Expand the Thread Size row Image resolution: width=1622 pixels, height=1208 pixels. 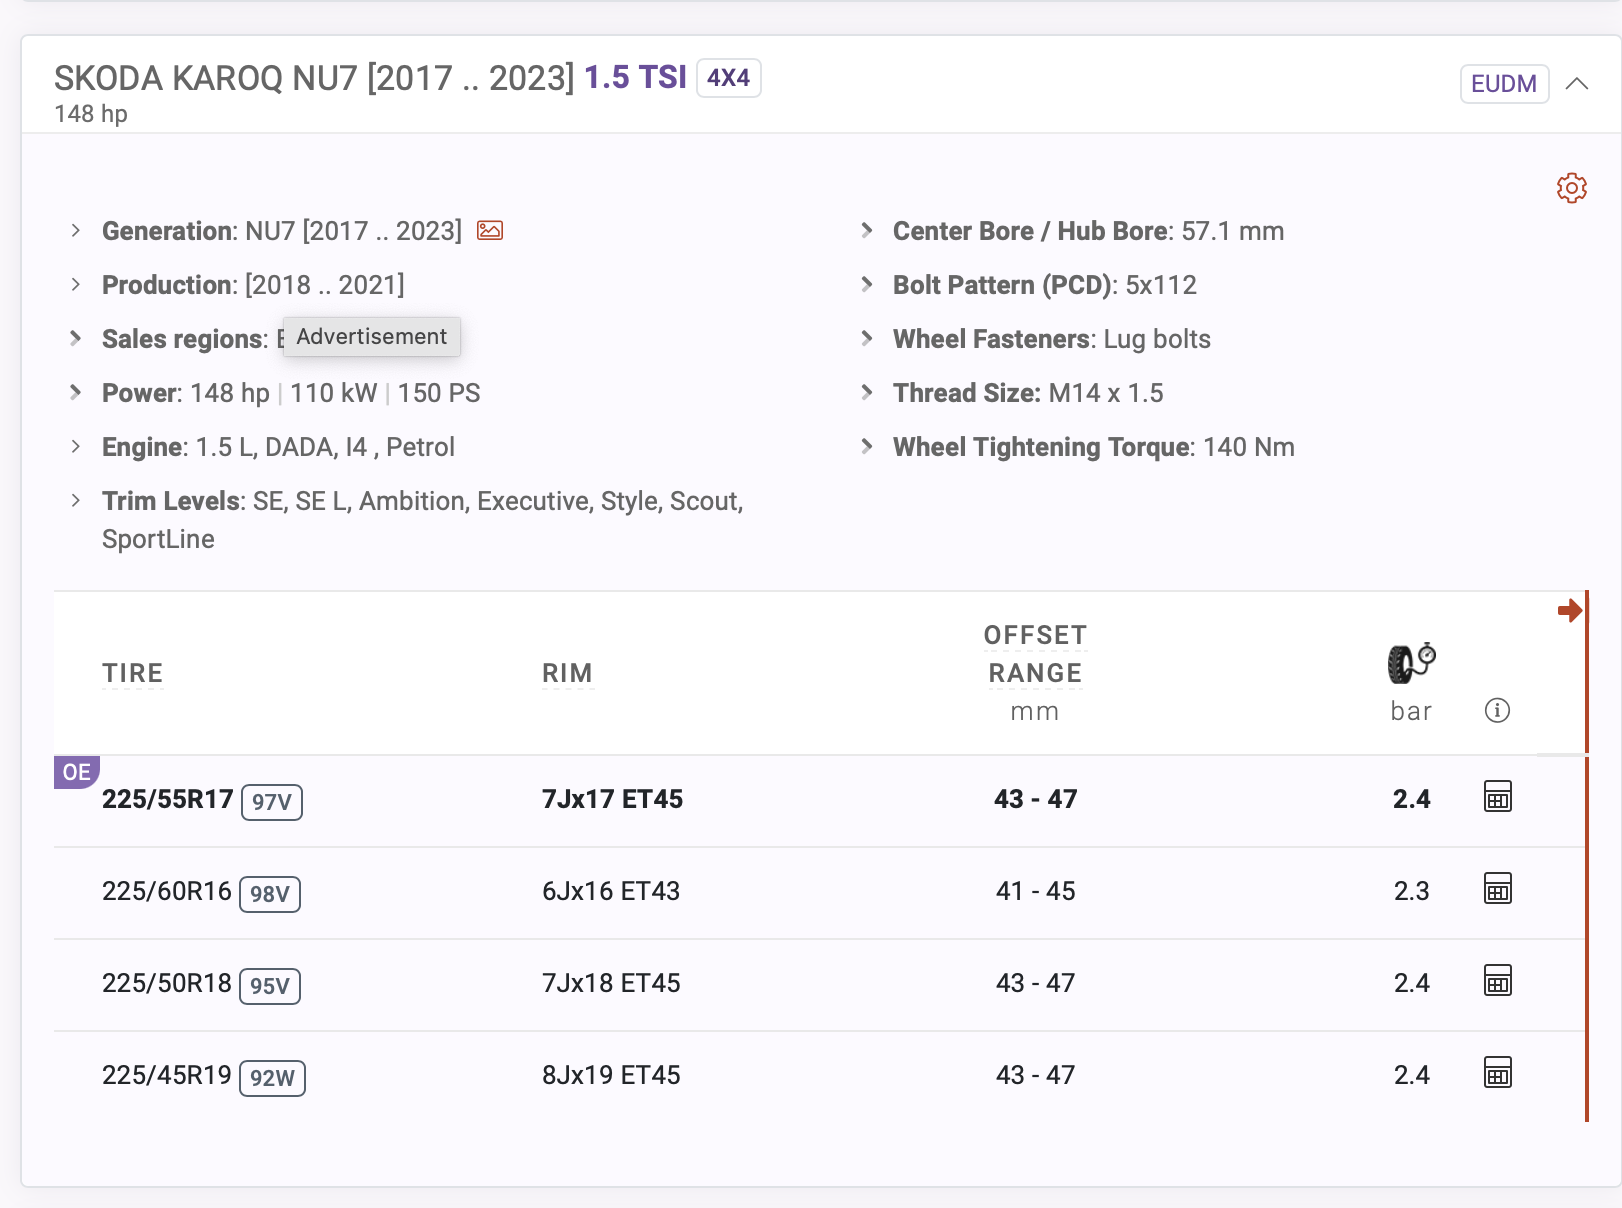tap(867, 393)
